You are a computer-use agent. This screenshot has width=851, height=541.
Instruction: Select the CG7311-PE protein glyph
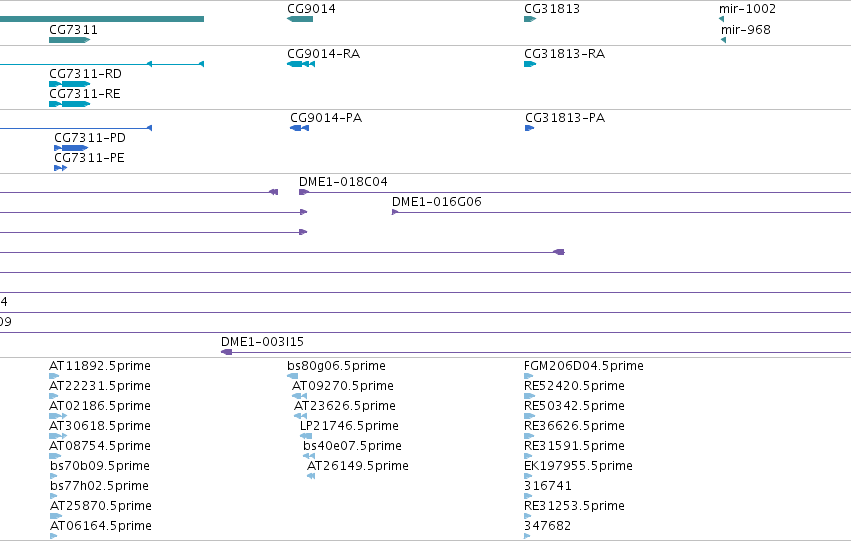tap(60, 168)
